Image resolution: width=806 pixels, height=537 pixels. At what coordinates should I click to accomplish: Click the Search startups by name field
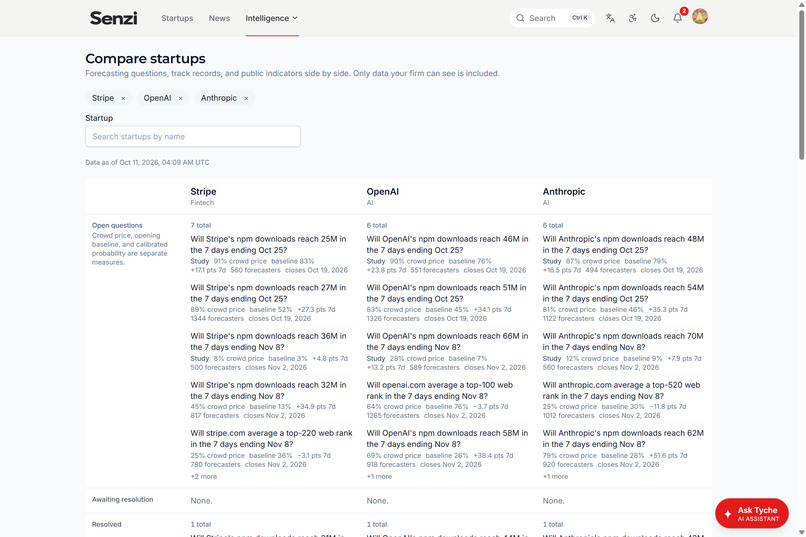pyautogui.click(x=193, y=136)
